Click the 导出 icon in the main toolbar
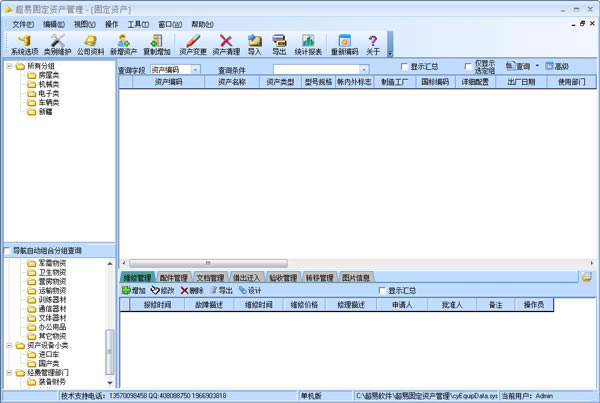The image size is (600, 403). pos(279,45)
